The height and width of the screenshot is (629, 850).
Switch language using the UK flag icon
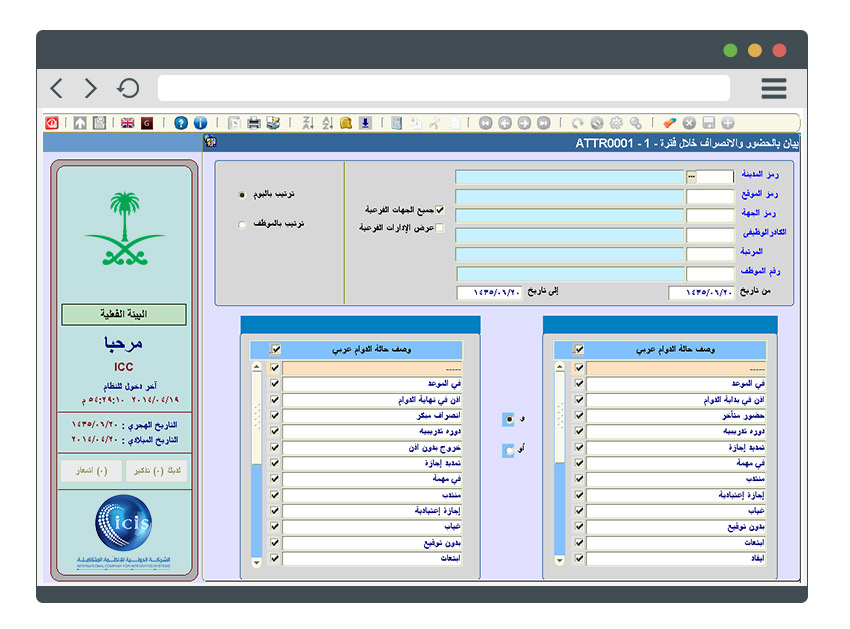128,120
